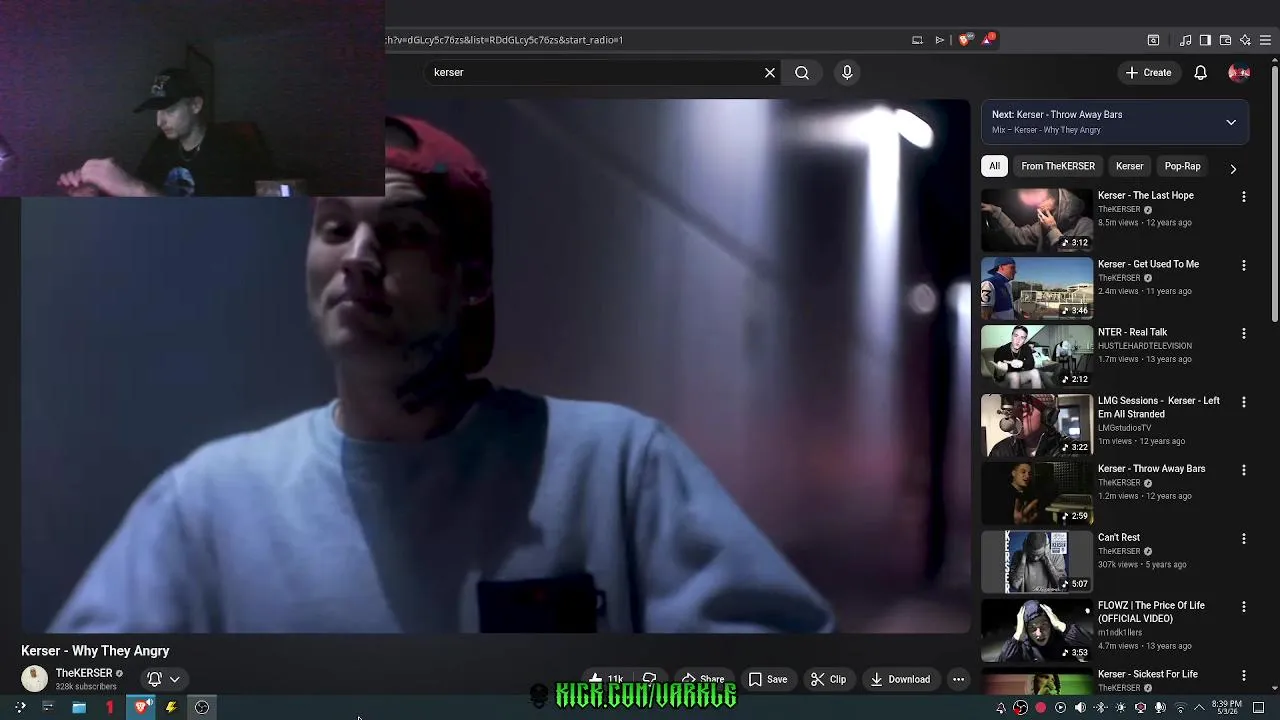The width and height of the screenshot is (1280, 720).
Task: Collapse the Mix playlist panel chevron
Action: (x=1231, y=122)
